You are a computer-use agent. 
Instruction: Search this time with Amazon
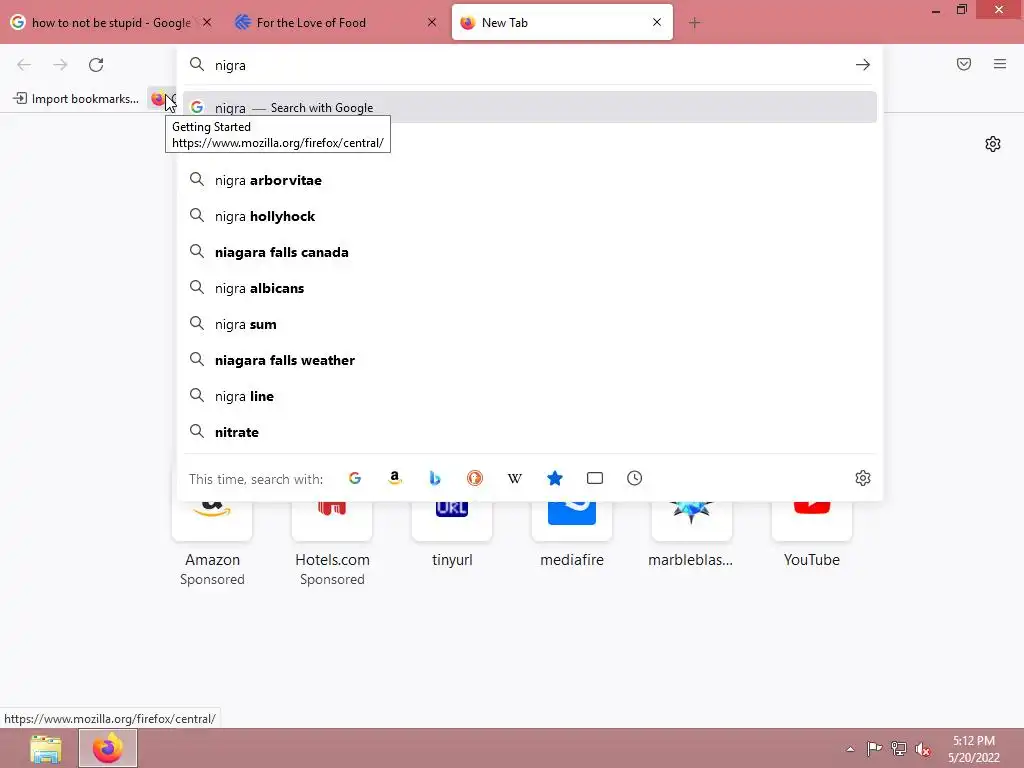pyautogui.click(x=394, y=478)
